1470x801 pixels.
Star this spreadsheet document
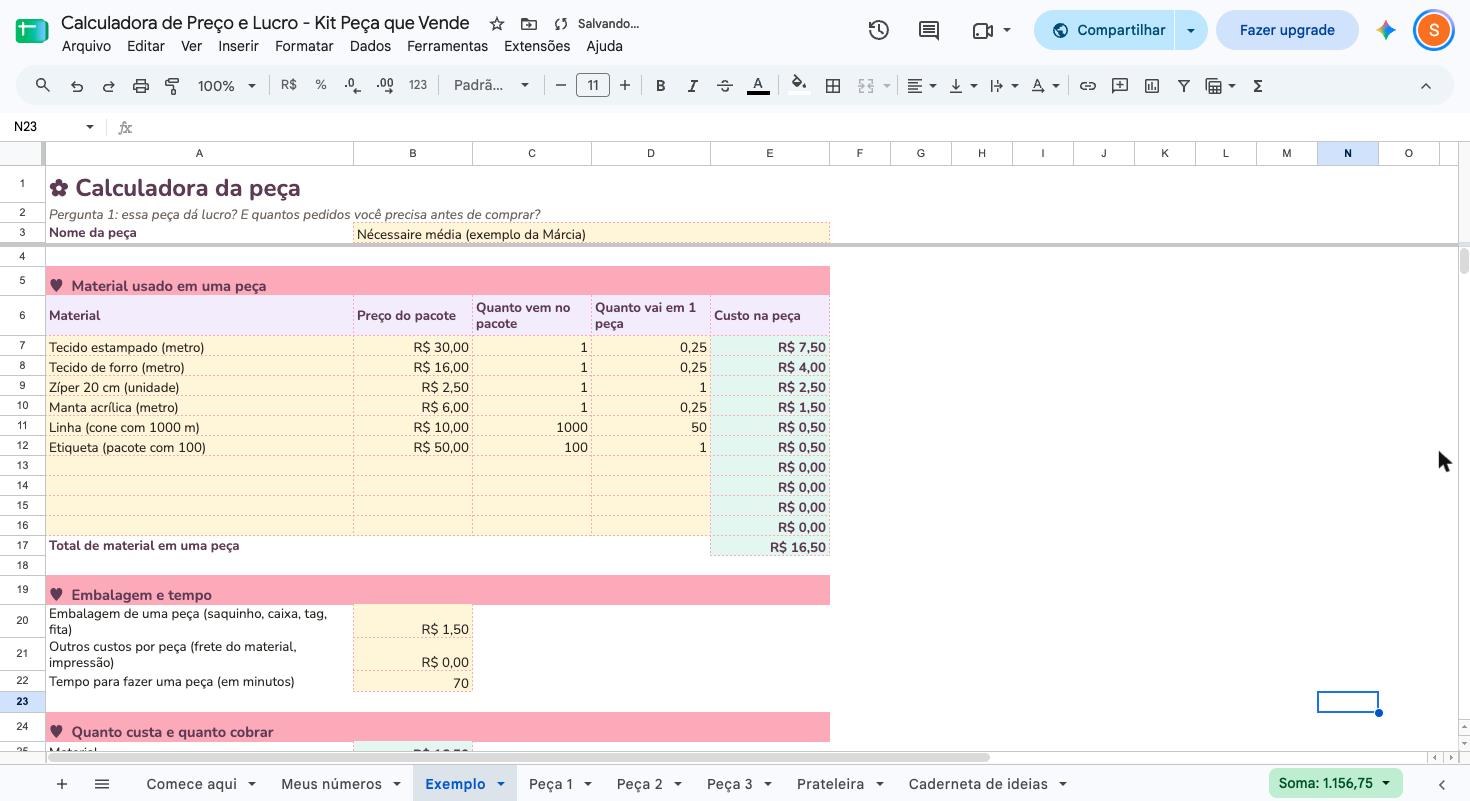497,23
